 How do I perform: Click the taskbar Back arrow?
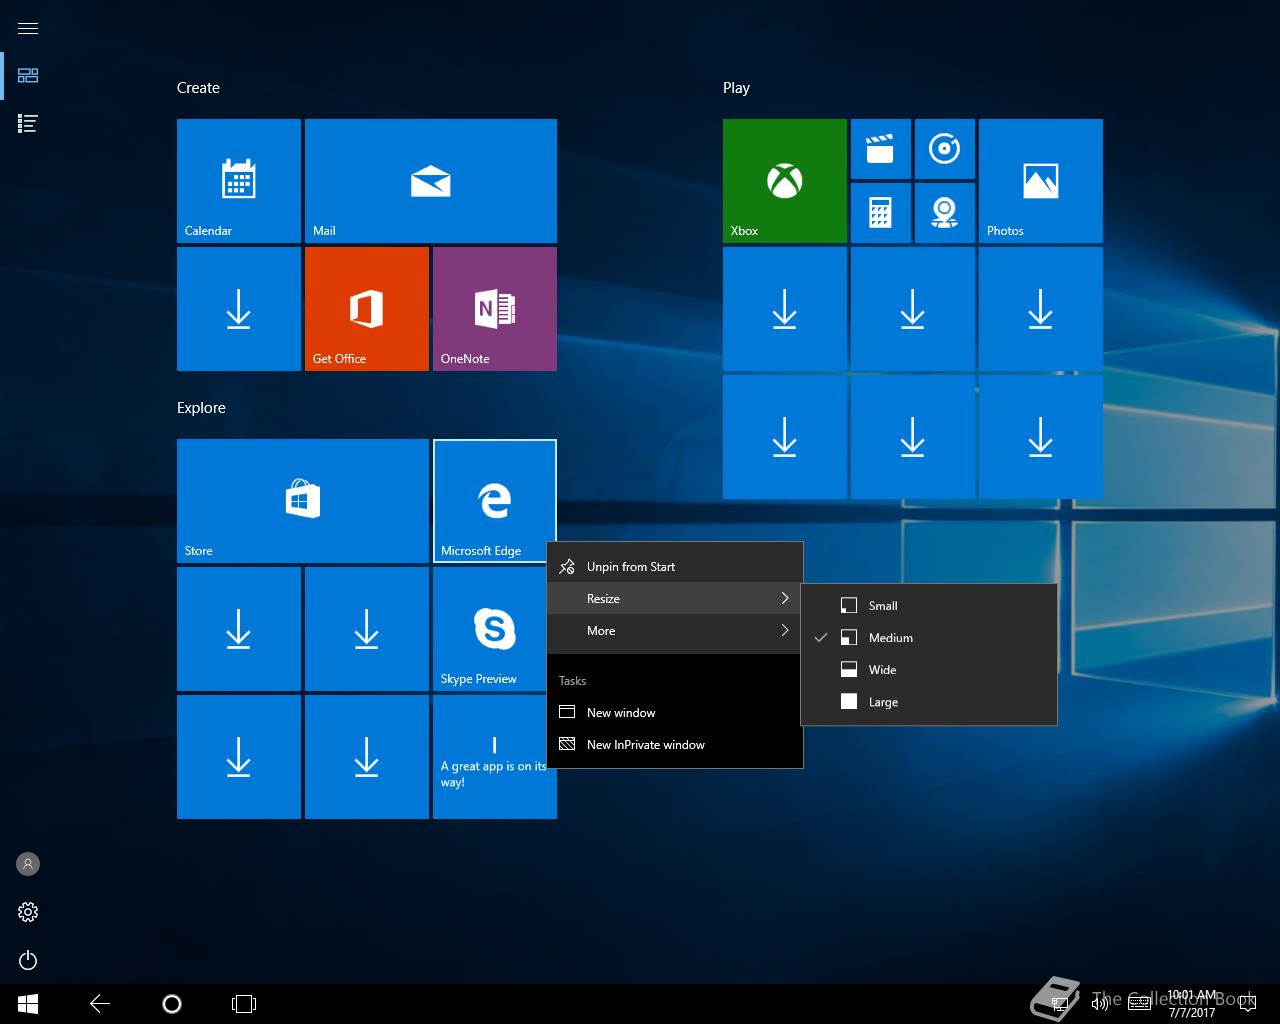(x=100, y=1004)
